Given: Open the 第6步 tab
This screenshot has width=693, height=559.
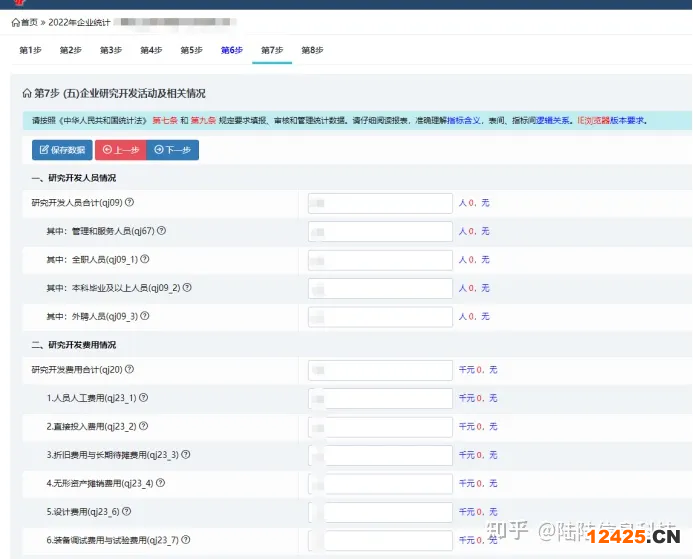Looking at the screenshot, I should click(x=231, y=50).
